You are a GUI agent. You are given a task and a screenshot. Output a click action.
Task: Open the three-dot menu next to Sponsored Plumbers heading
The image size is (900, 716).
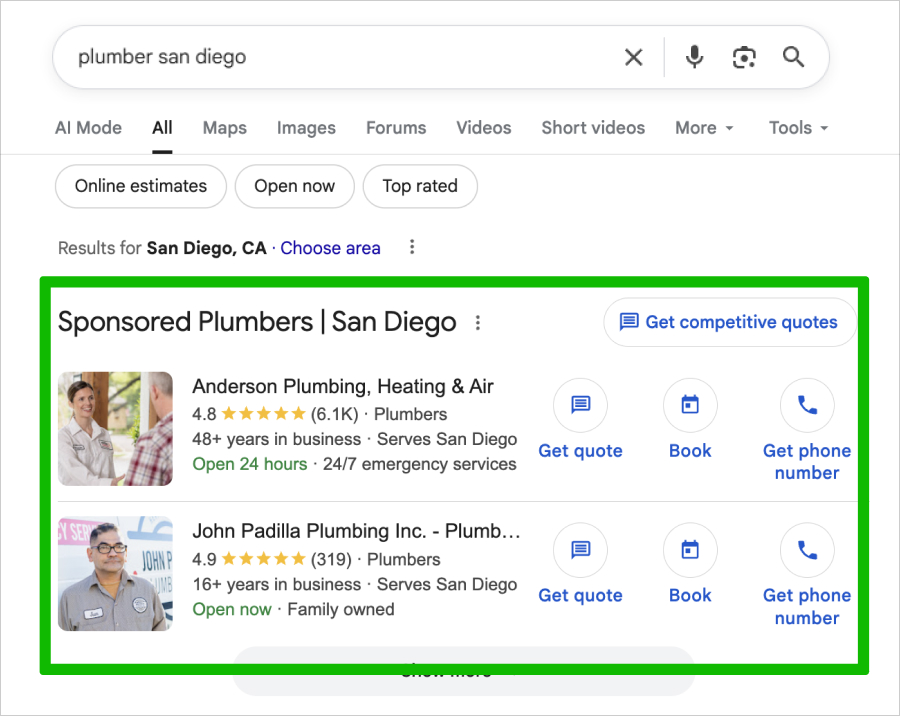pyautogui.click(x=478, y=323)
